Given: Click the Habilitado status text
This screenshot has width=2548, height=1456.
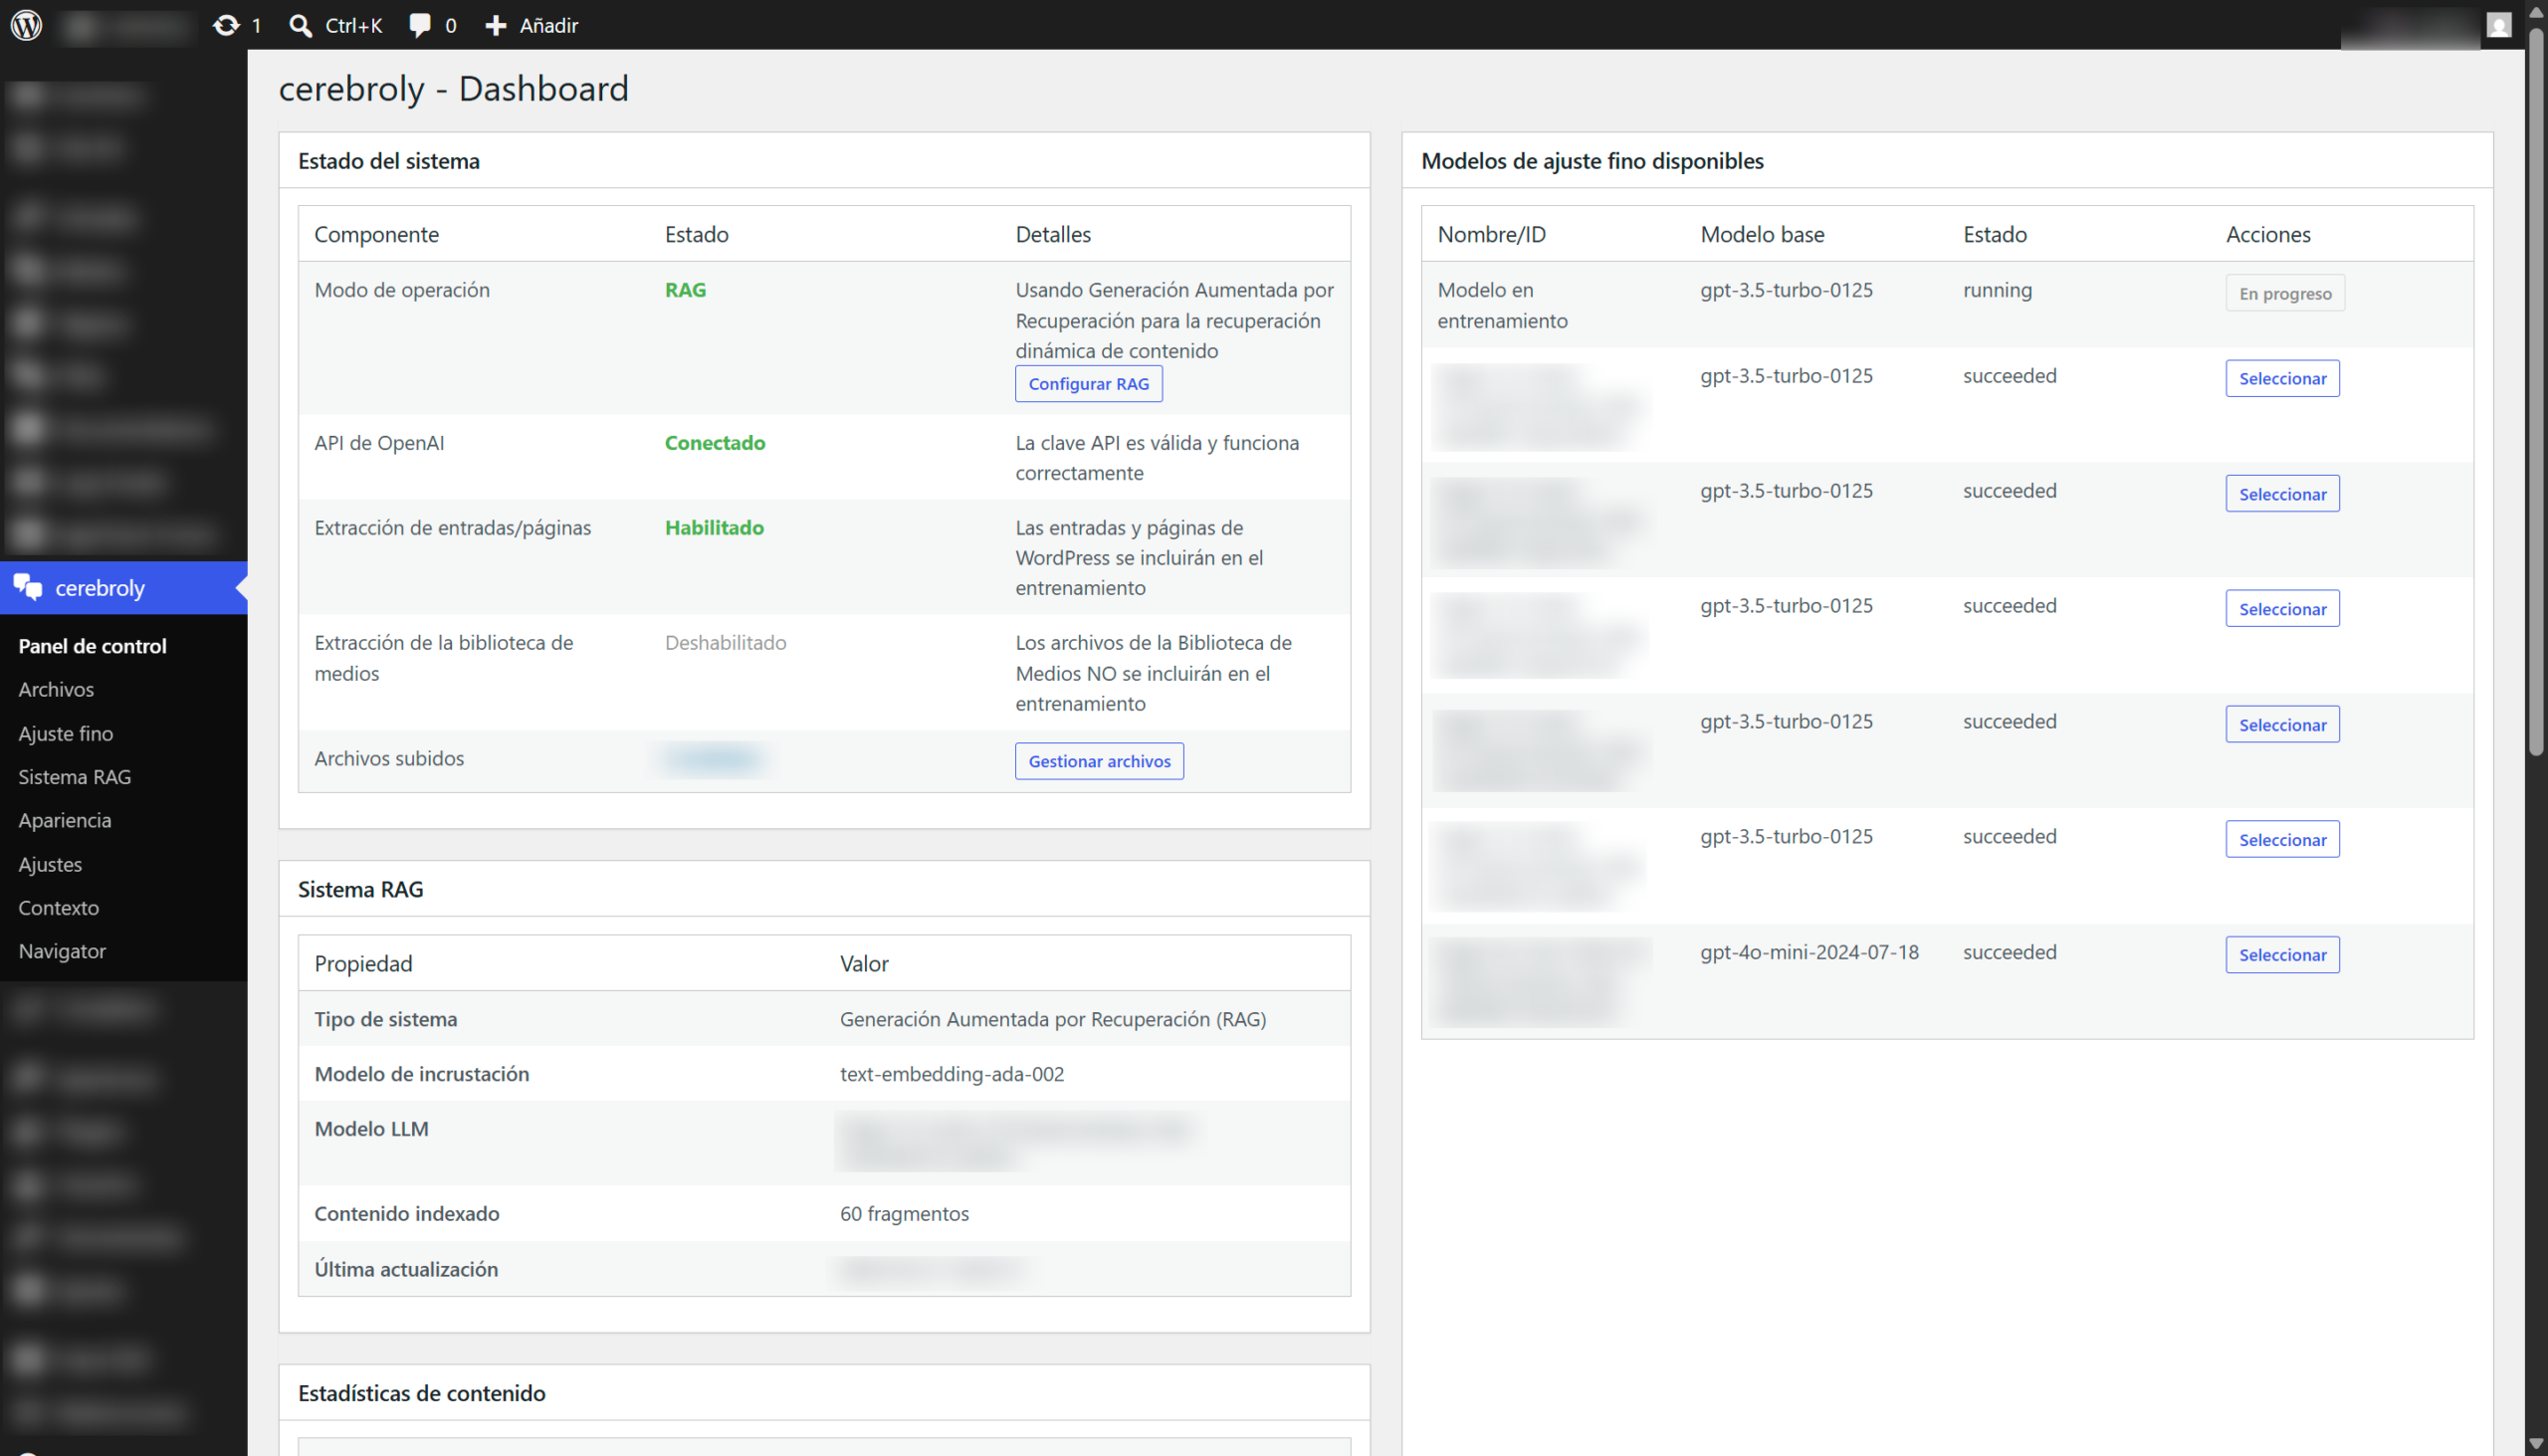Looking at the screenshot, I should pos(714,528).
